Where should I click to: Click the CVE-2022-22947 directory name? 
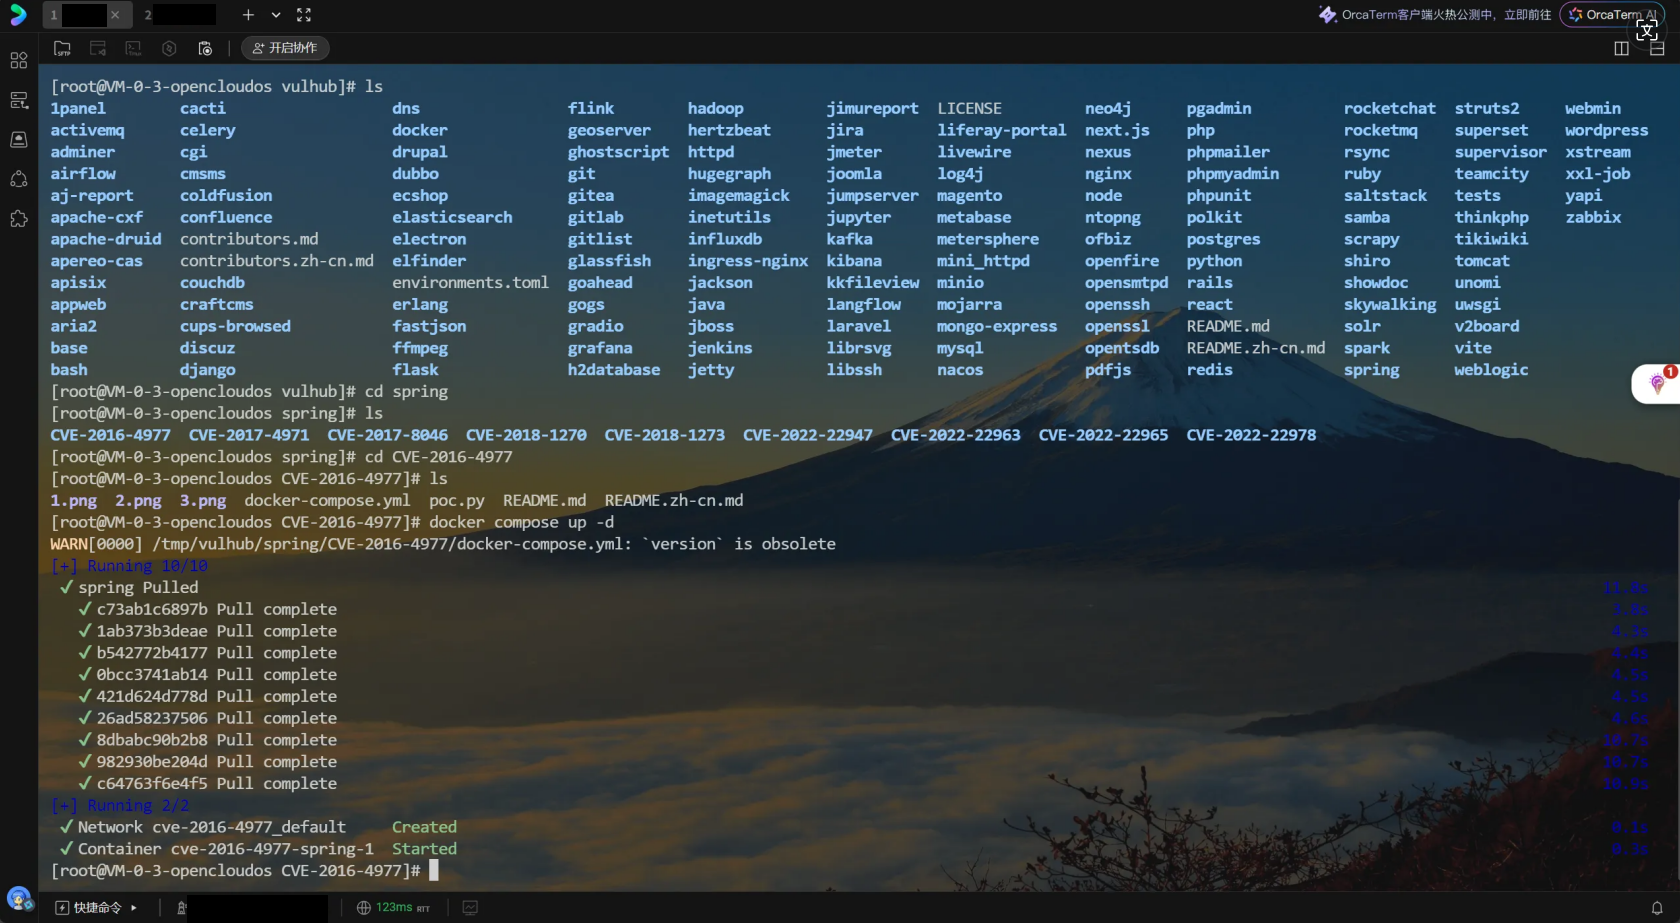pyautogui.click(x=807, y=435)
